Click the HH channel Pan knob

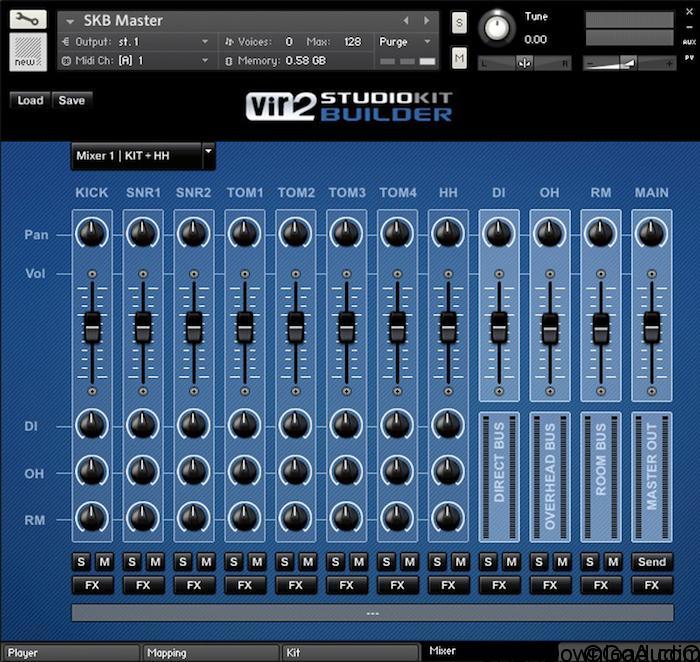pos(448,233)
